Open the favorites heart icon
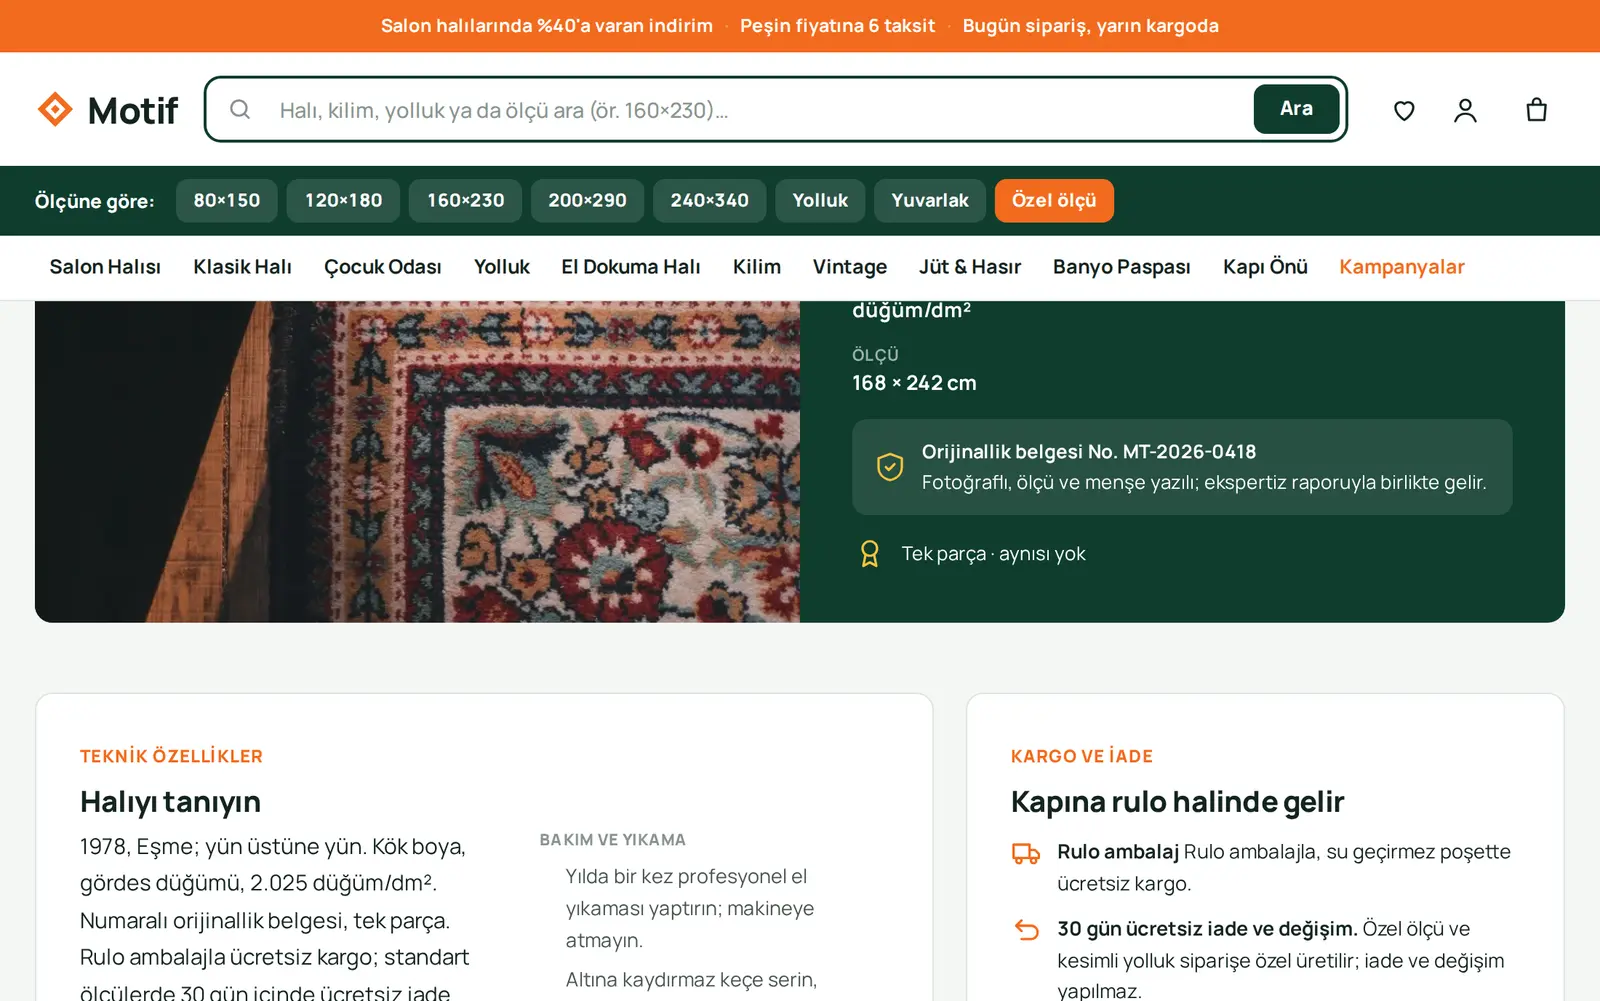Image resolution: width=1600 pixels, height=1001 pixels. pos(1404,110)
